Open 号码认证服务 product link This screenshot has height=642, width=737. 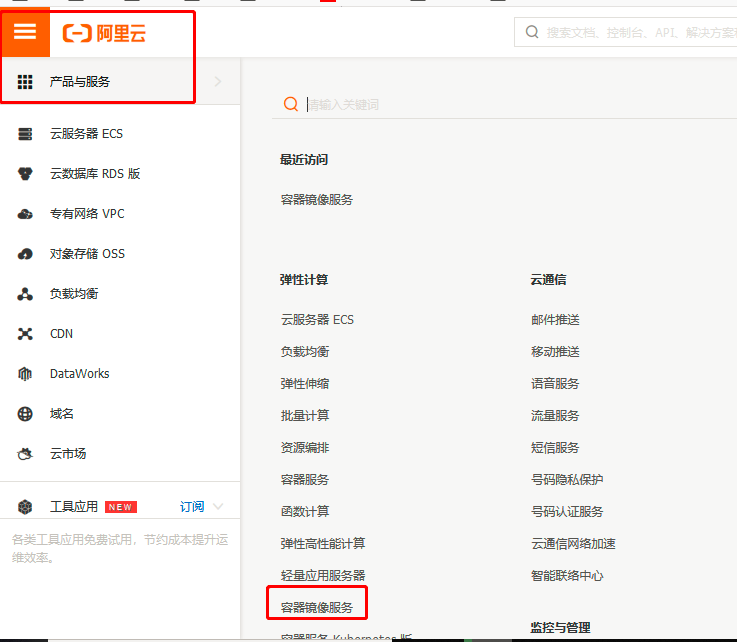[567, 511]
